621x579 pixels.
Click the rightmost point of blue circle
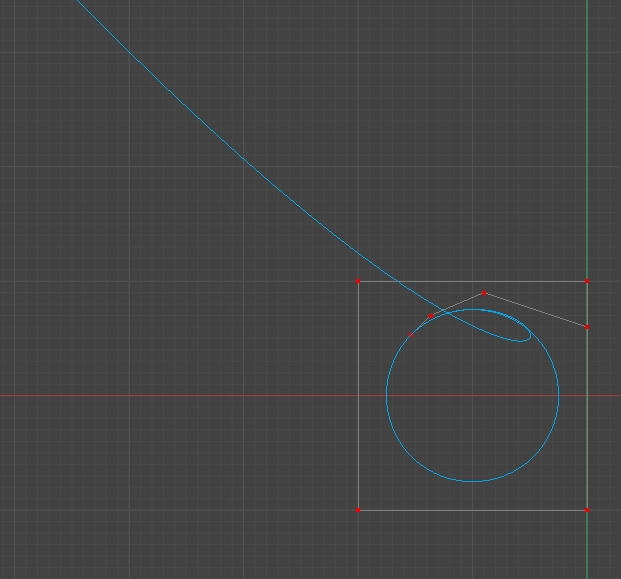coord(558,395)
